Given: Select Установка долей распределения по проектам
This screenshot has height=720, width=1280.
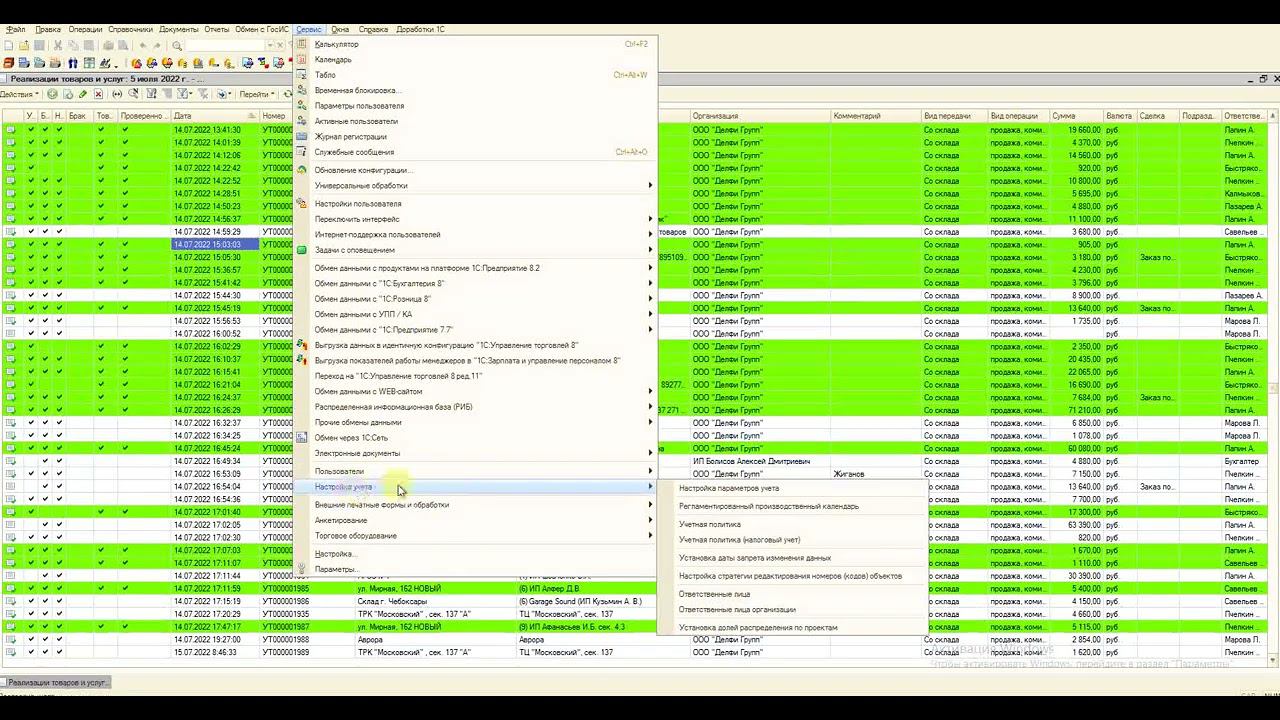Looking at the screenshot, I should click(x=792, y=628).
